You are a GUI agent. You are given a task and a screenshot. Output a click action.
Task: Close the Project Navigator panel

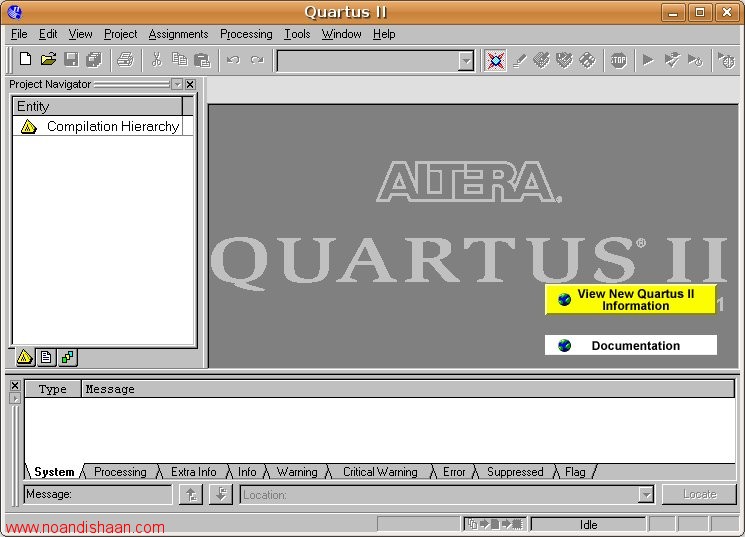tap(190, 85)
